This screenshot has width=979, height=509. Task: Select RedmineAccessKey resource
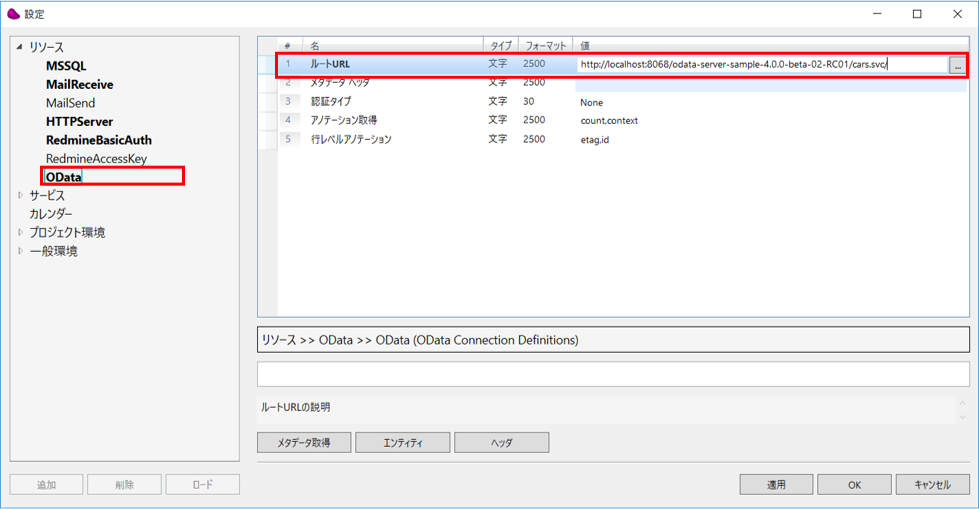(96, 159)
